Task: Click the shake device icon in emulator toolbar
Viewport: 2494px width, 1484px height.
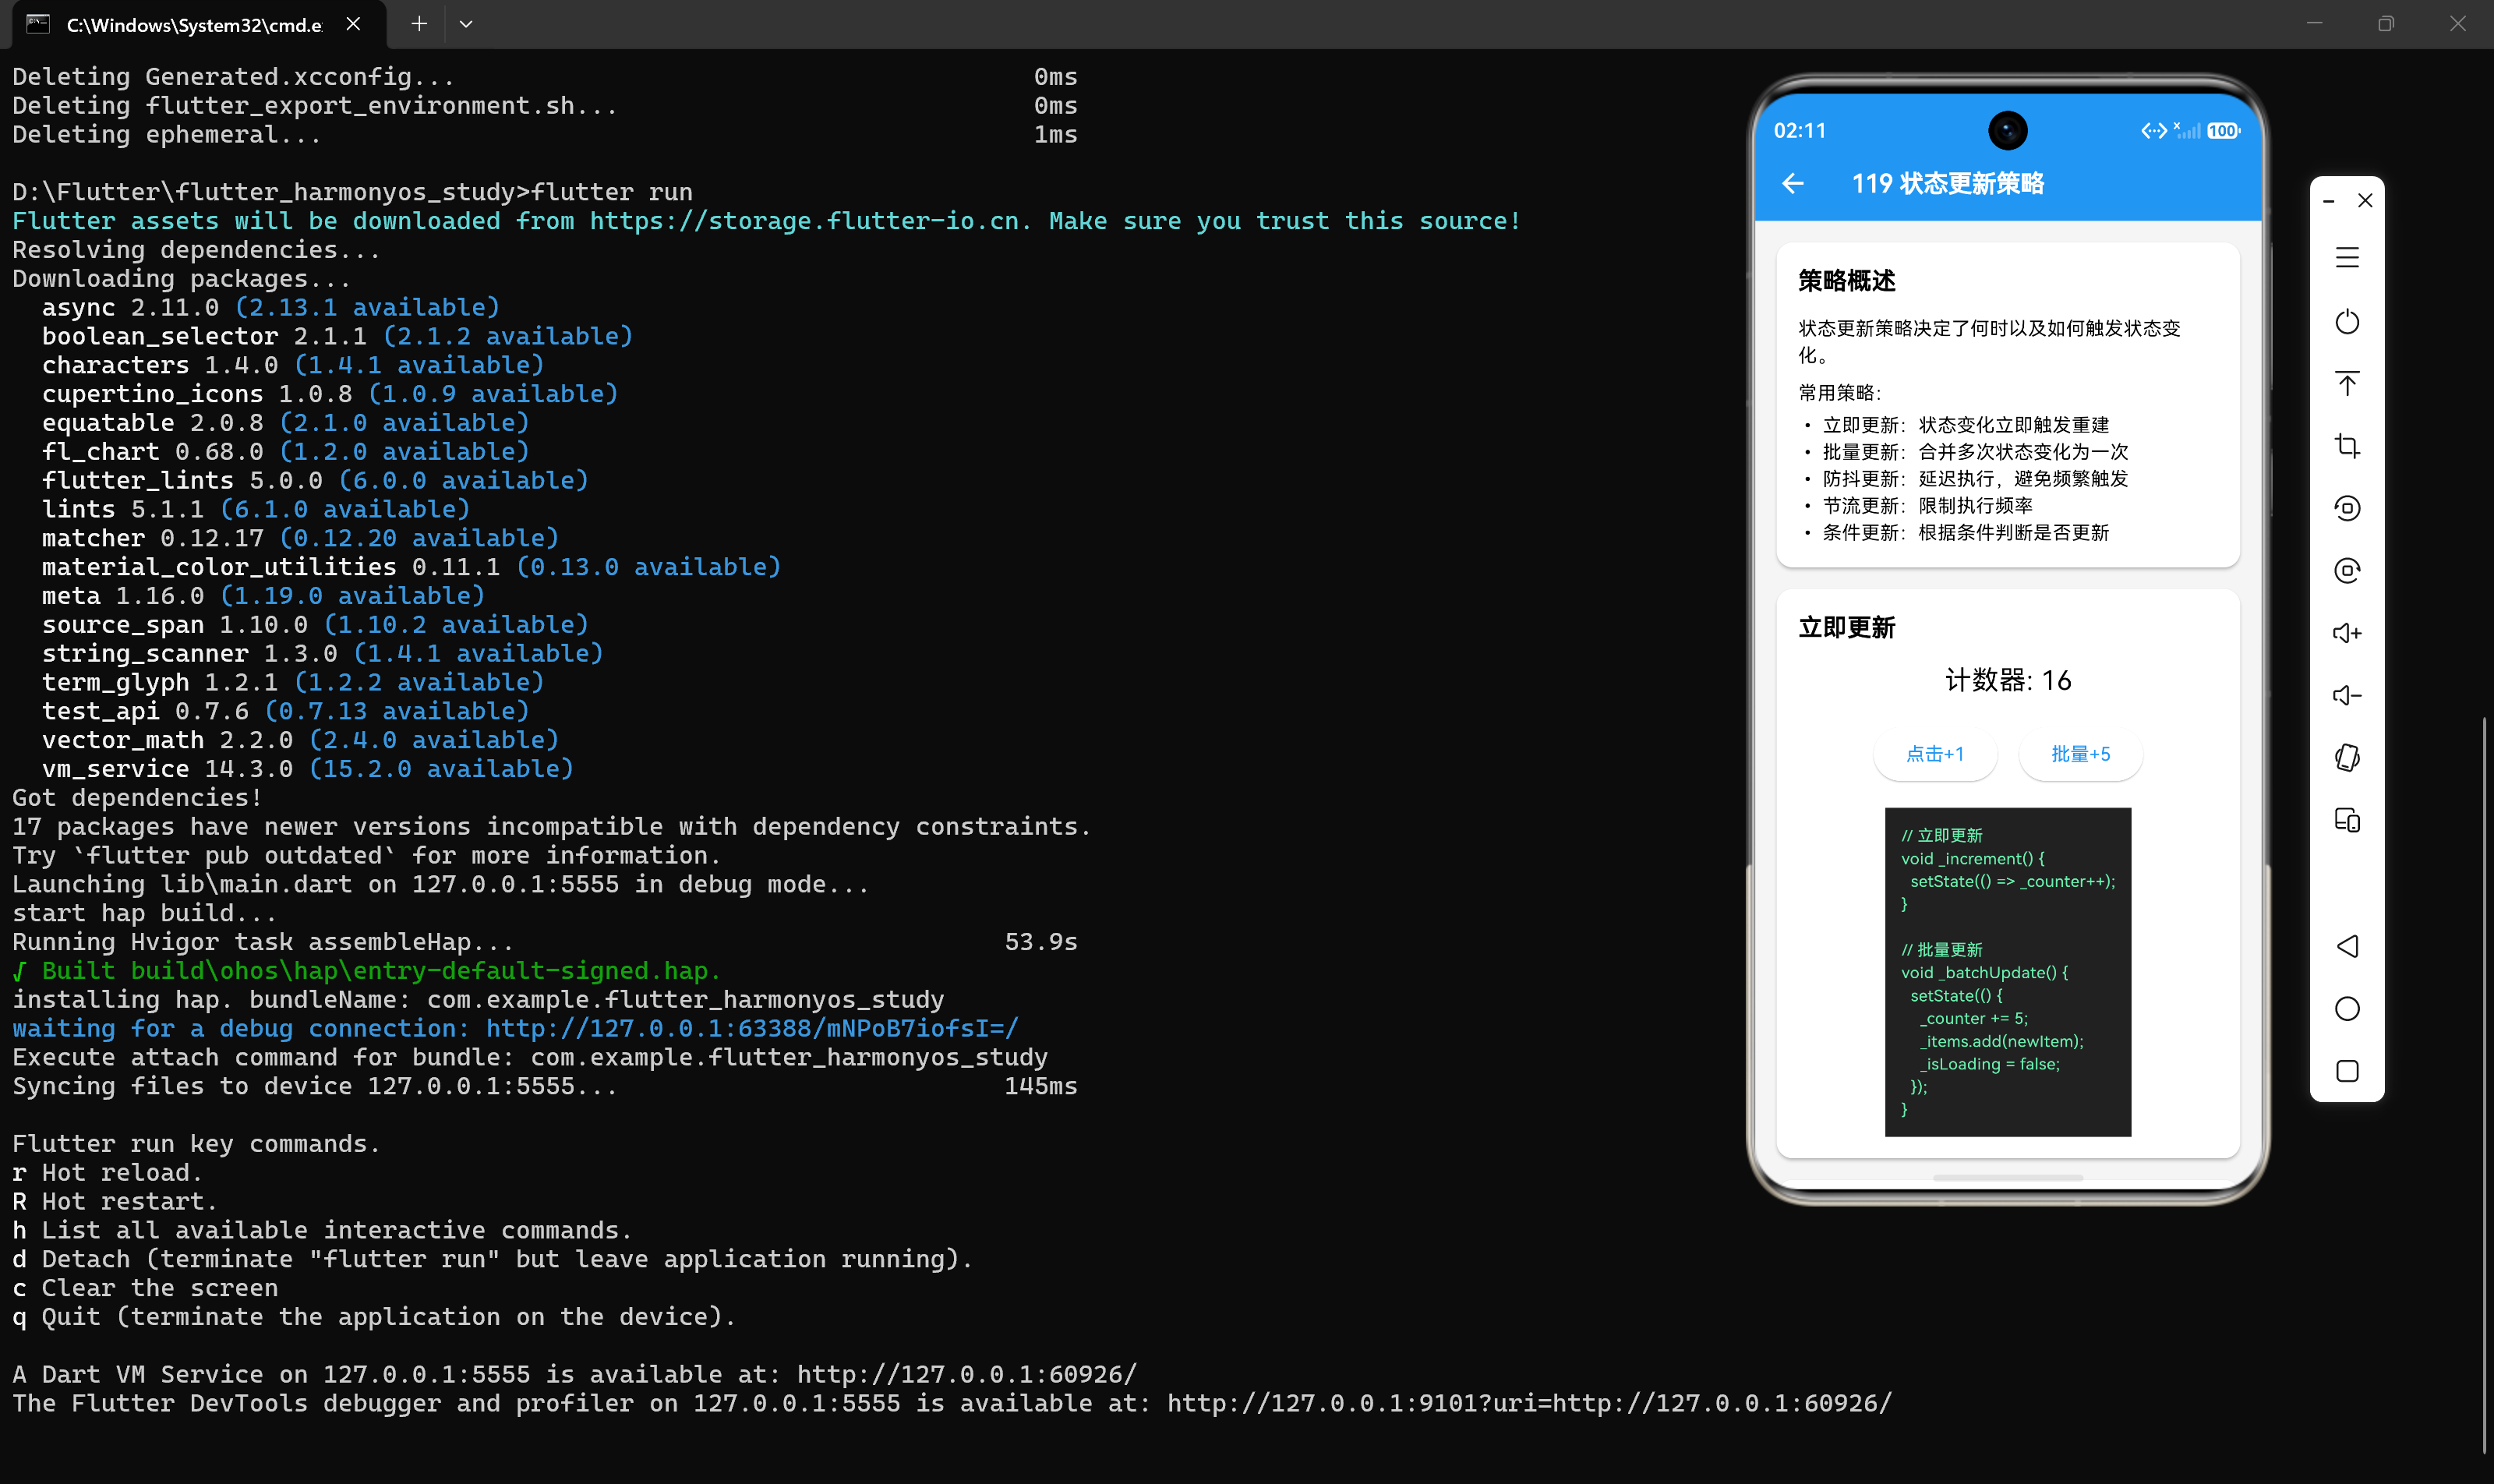Action: point(2347,758)
